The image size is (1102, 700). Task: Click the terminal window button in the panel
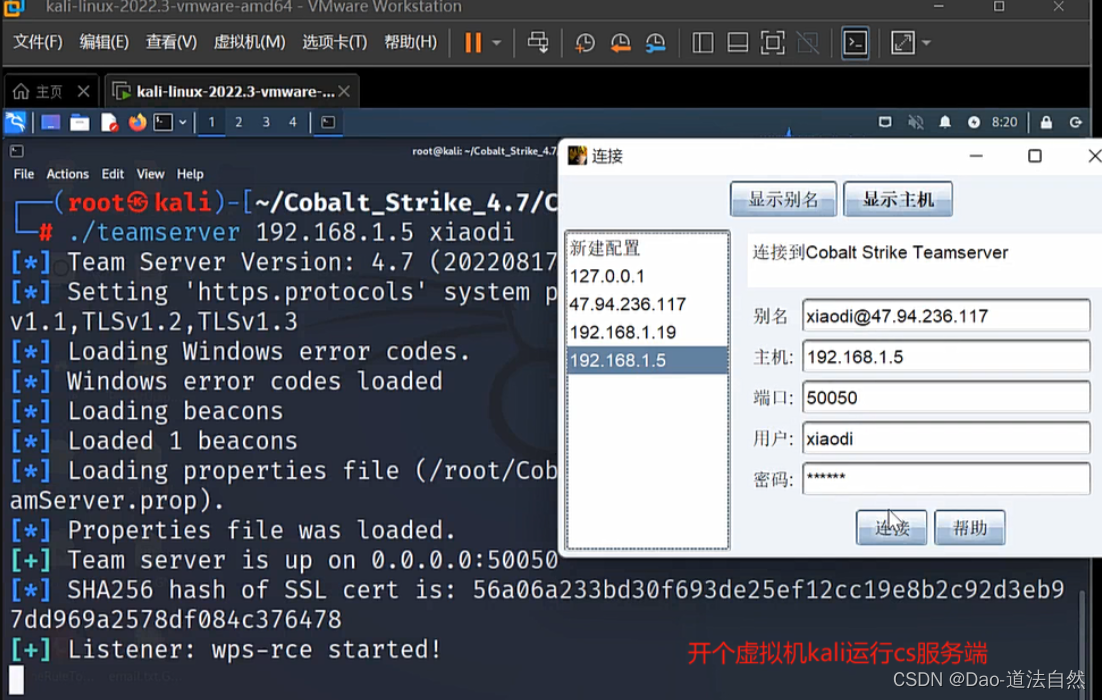pos(328,122)
